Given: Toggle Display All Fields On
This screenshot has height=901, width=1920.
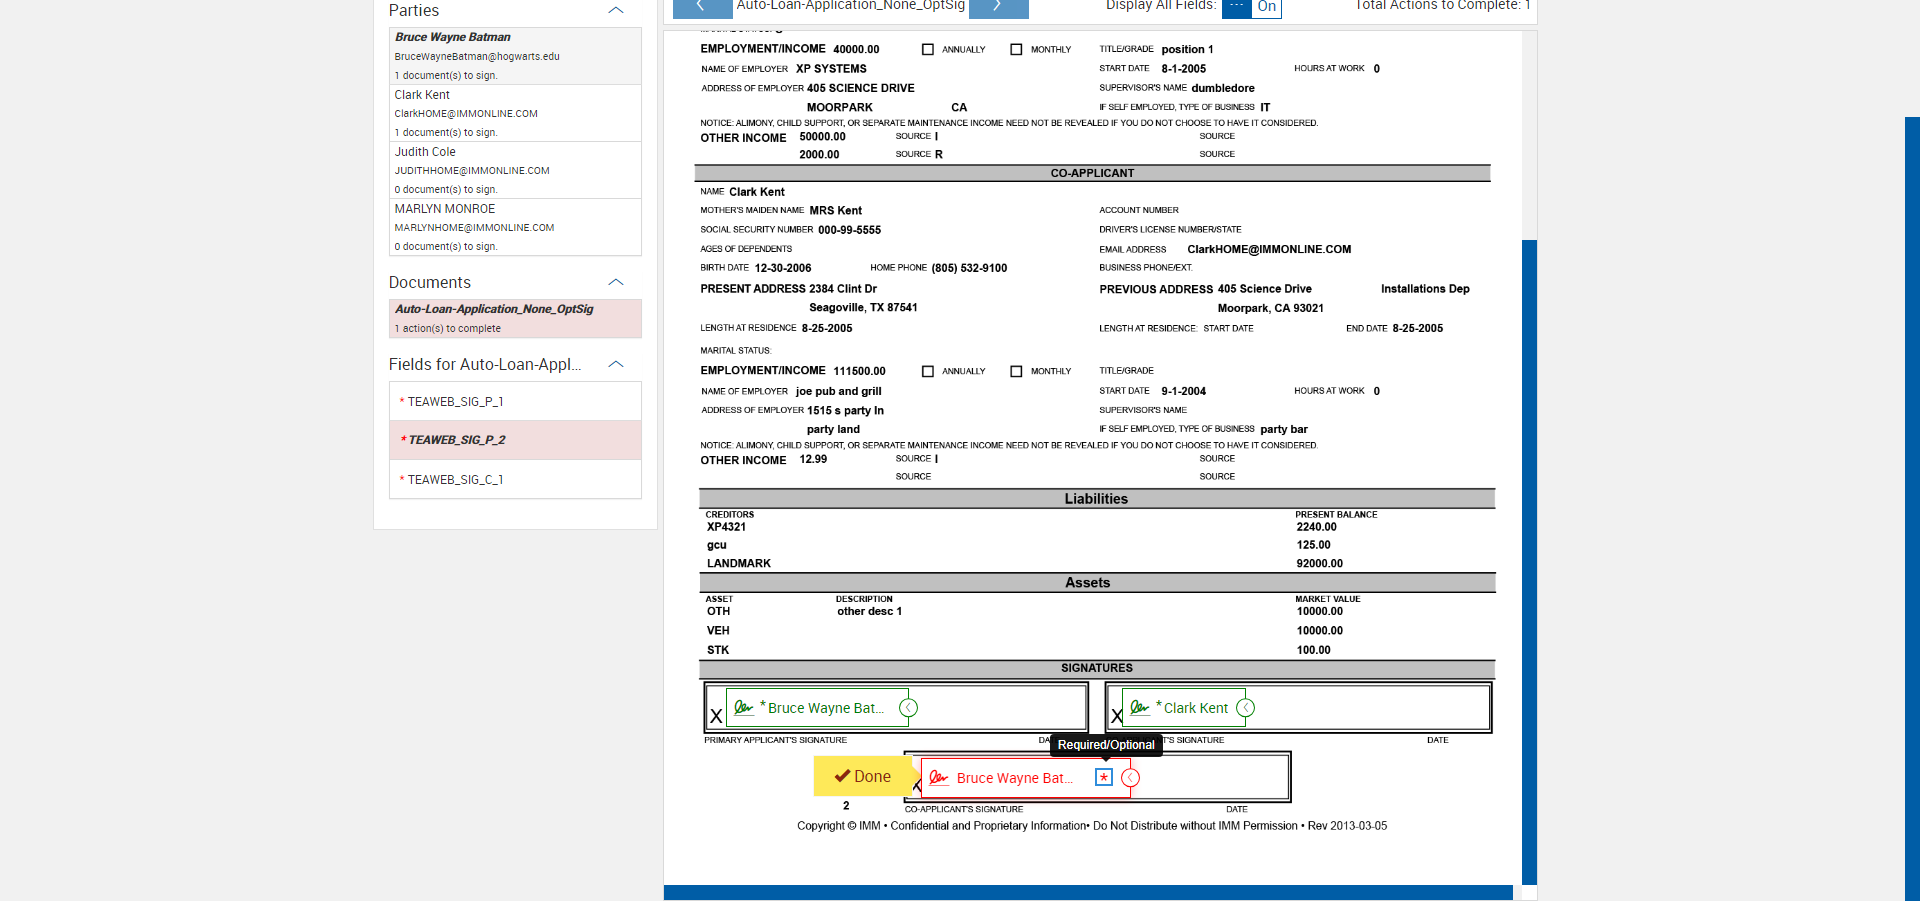Looking at the screenshot, I should click(1267, 8).
